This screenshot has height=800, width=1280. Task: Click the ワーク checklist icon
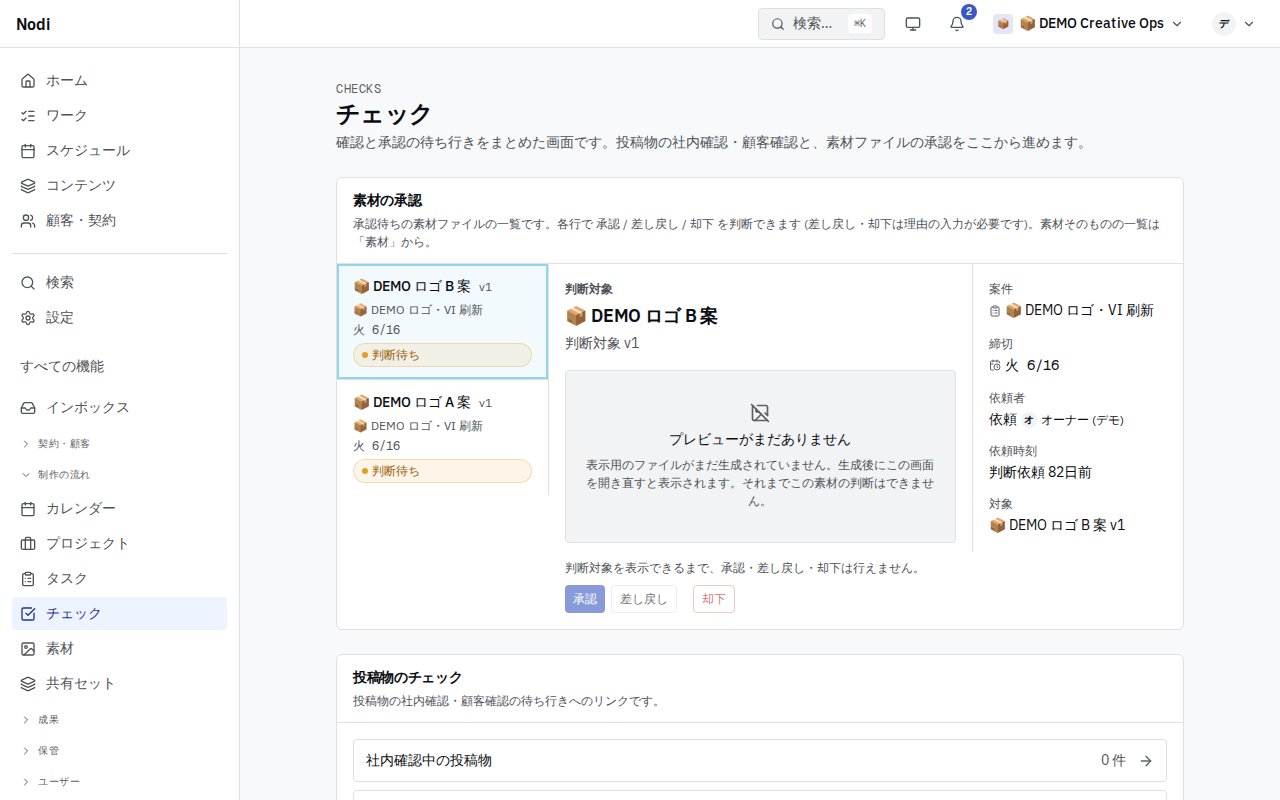(28, 115)
